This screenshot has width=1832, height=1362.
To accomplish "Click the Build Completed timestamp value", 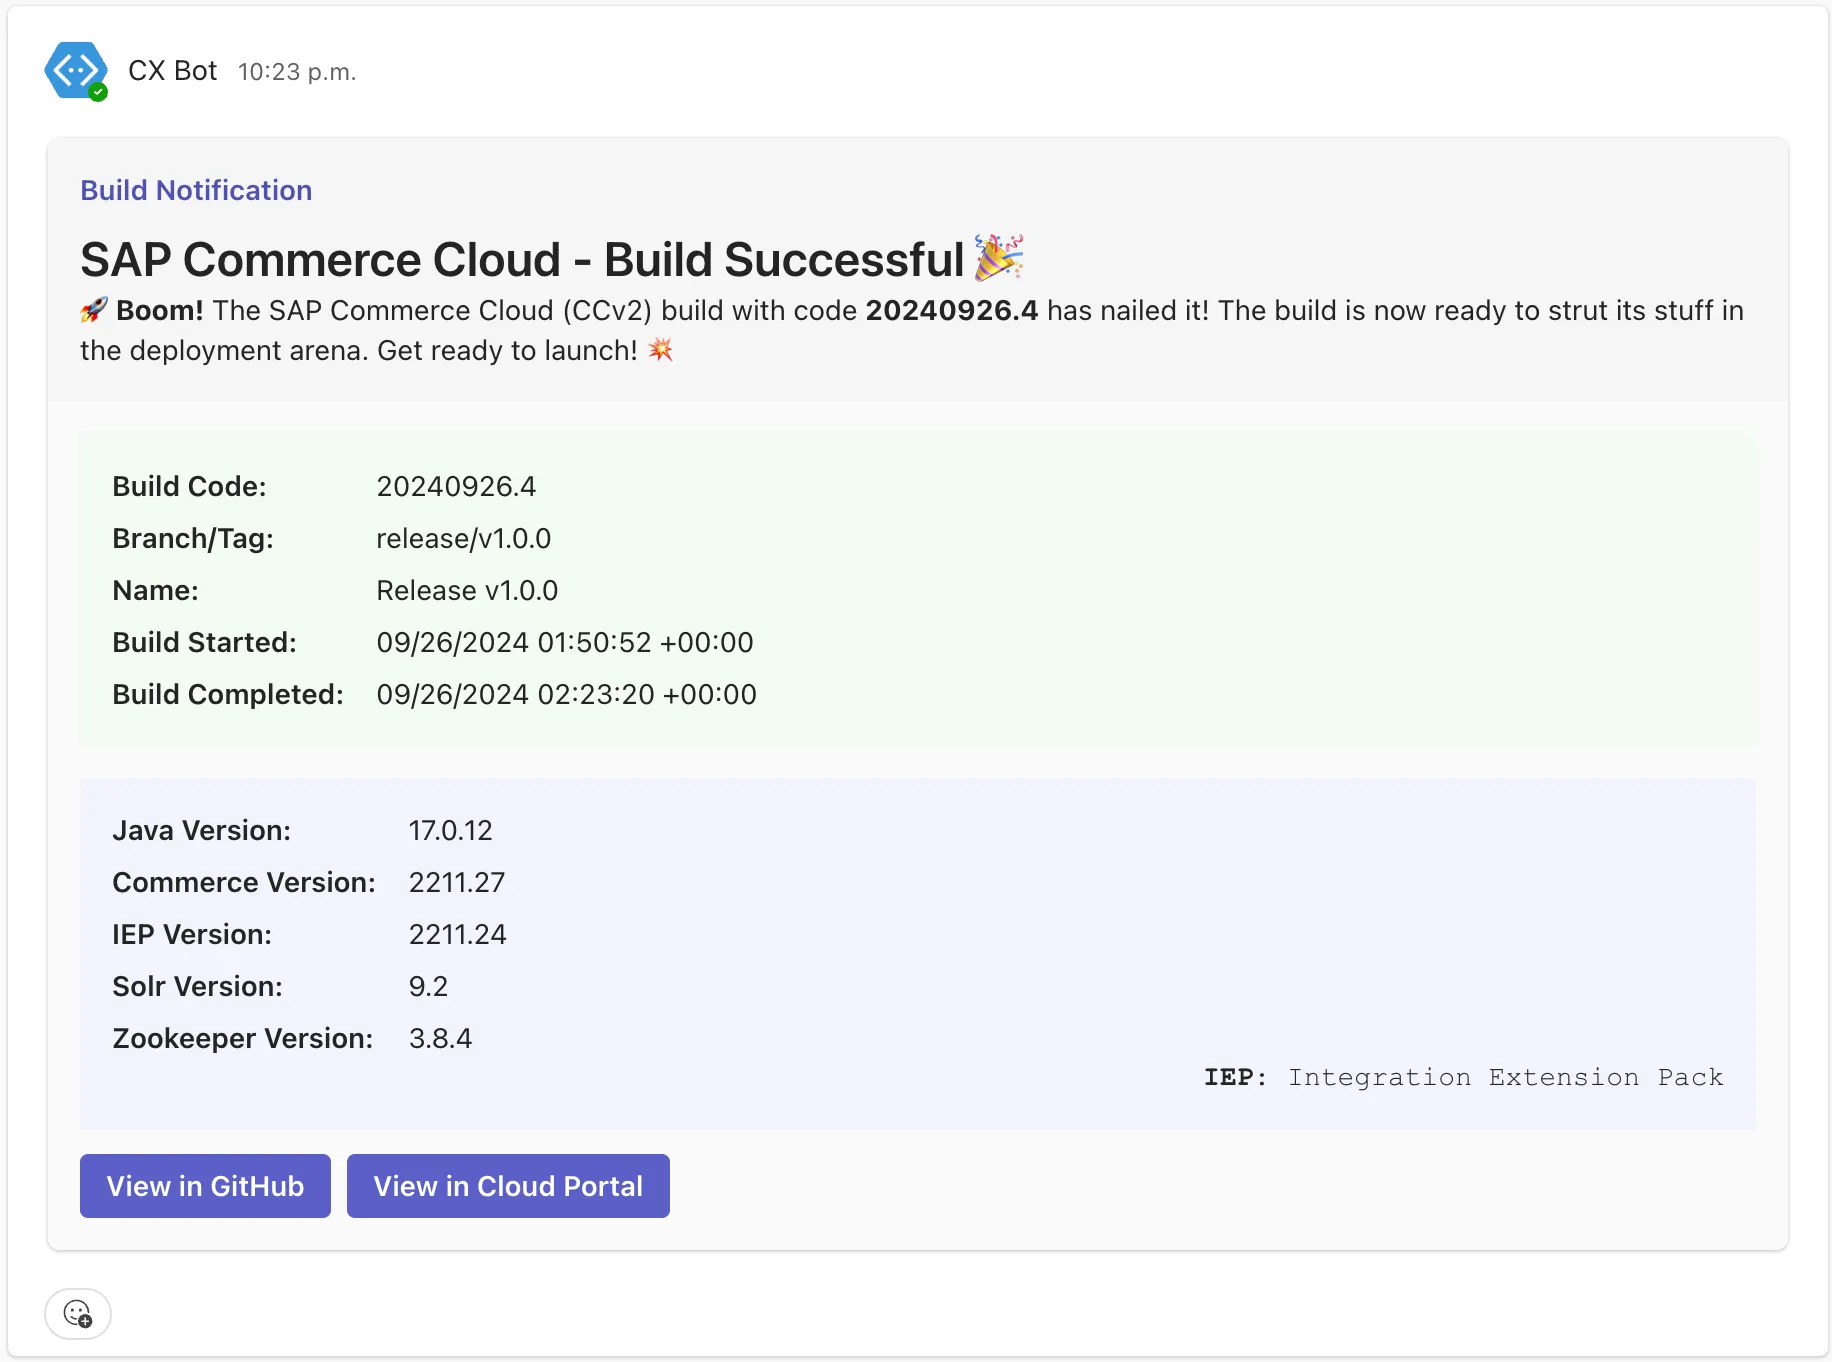I will tap(566, 695).
